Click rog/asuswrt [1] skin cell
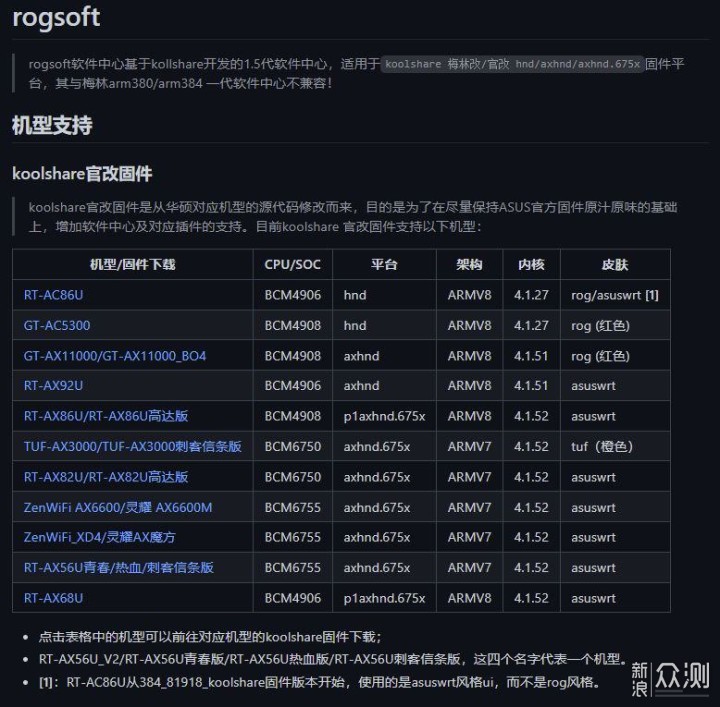720x707 pixels. (615, 295)
